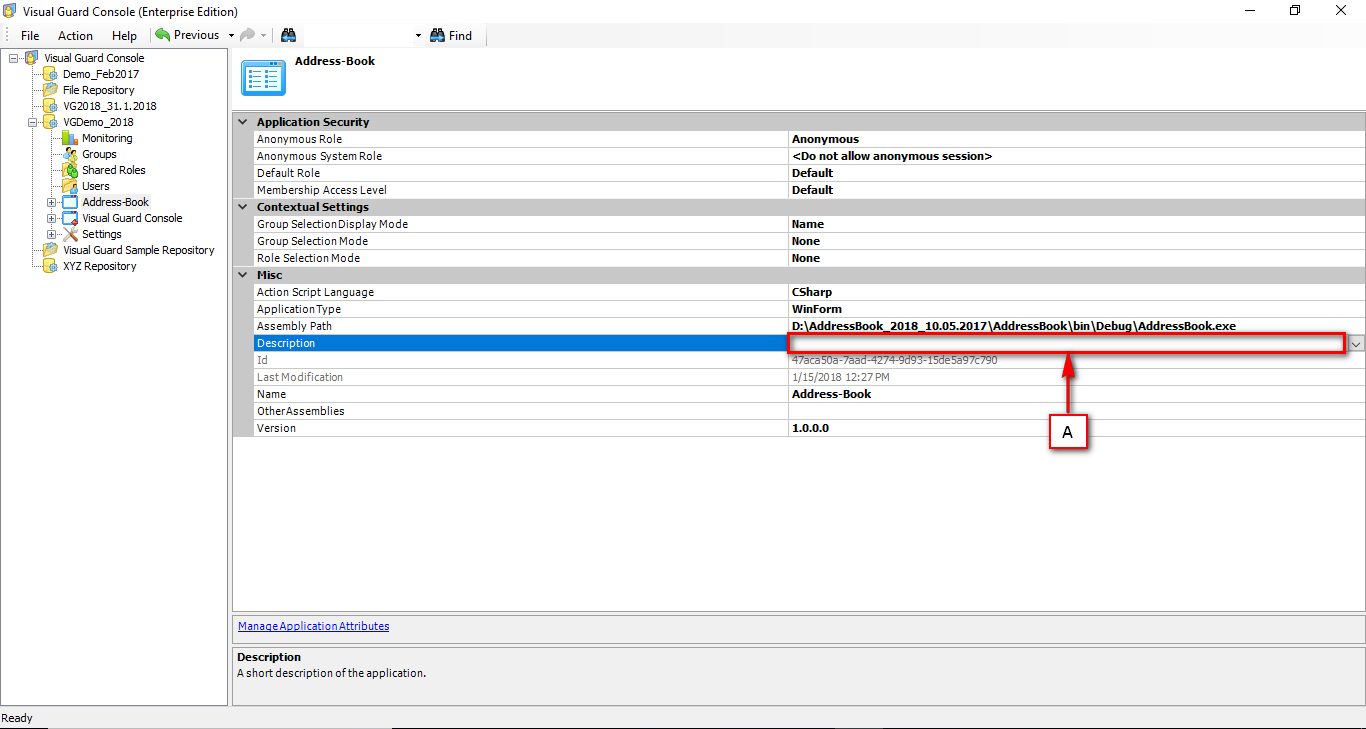Expand the Visual Guard Console child node
Image resolution: width=1366 pixels, height=729 pixels.
click(51, 218)
